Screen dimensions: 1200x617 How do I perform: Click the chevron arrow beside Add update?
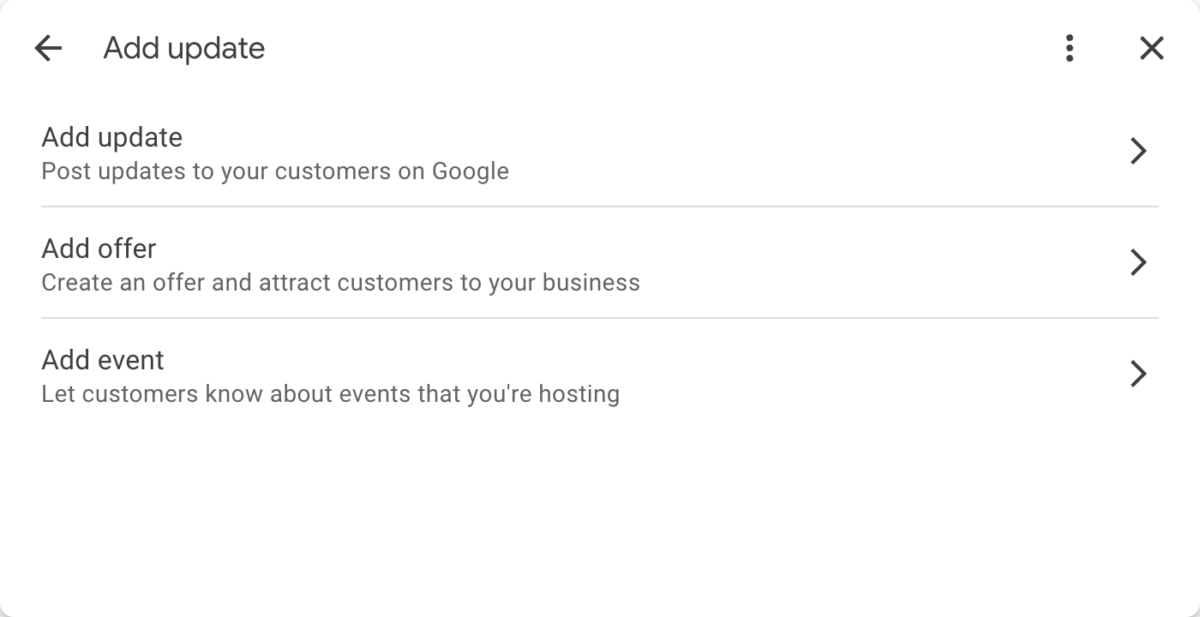1137,151
